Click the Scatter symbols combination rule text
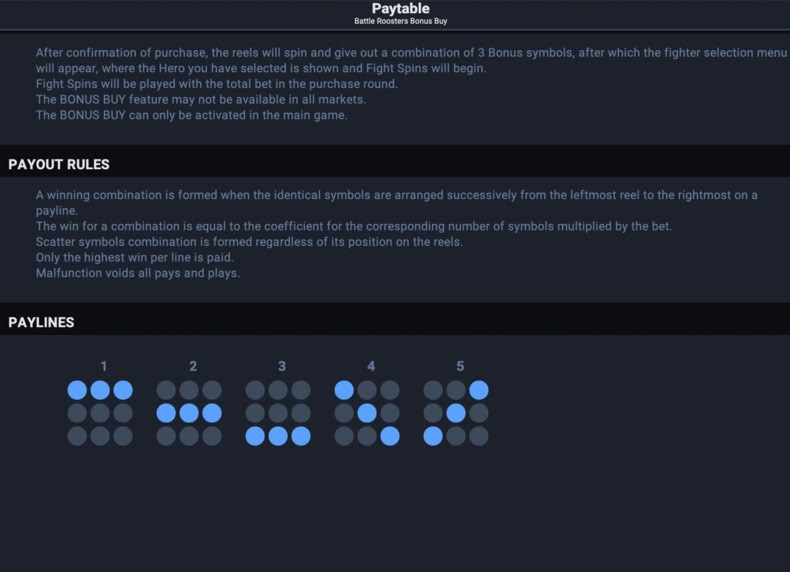Viewport: 790px width, 572px height. 249,242
